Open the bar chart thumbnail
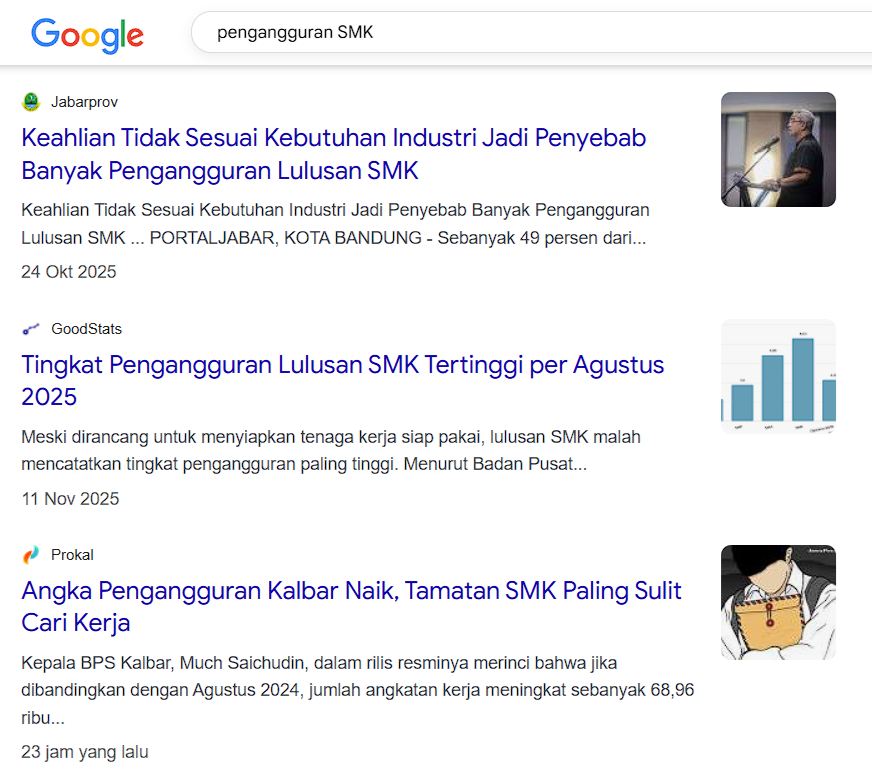 tap(778, 376)
